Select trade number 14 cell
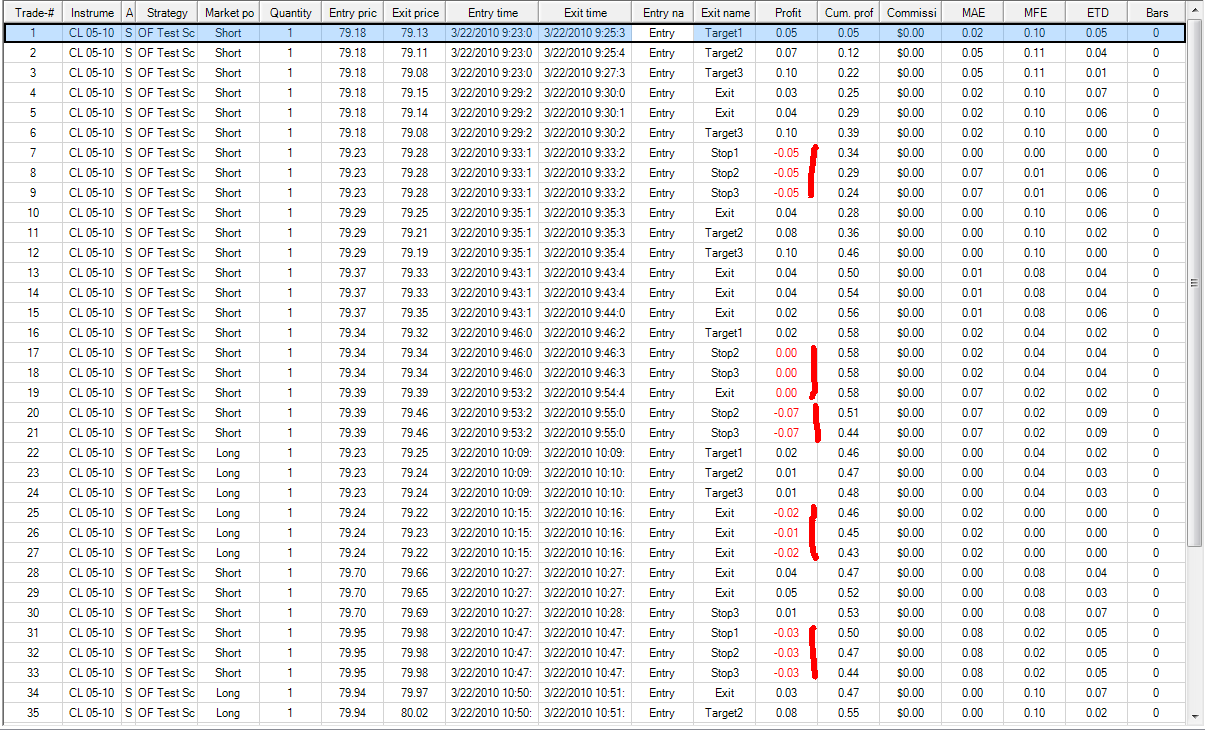The image size is (1205, 733). (x=33, y=293)
